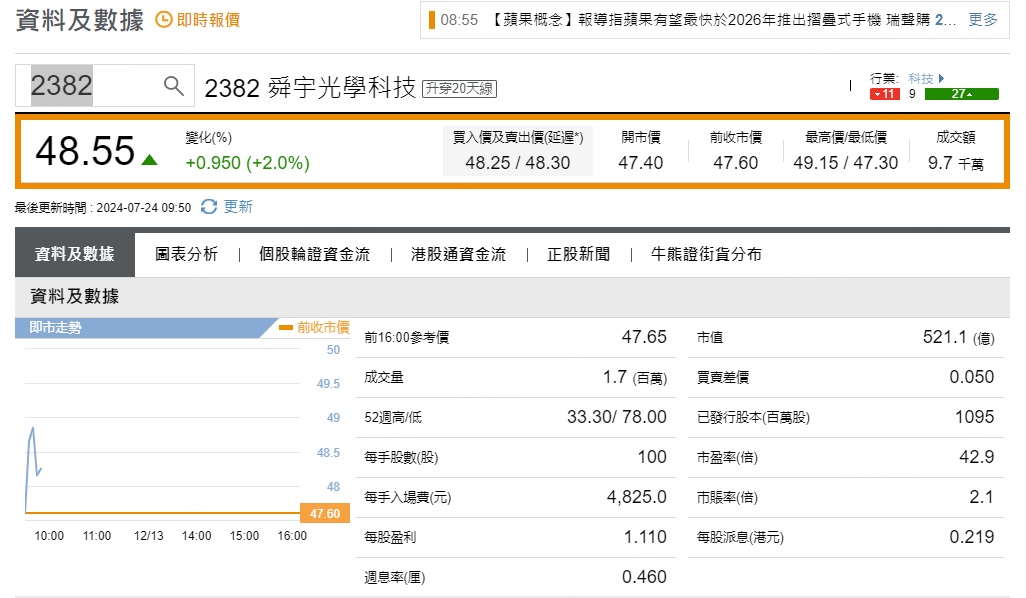The image size is (1026, 598).
Task: Click in the stock code field showing 2382
Action: pyautogui.click(x=105, y=85)
